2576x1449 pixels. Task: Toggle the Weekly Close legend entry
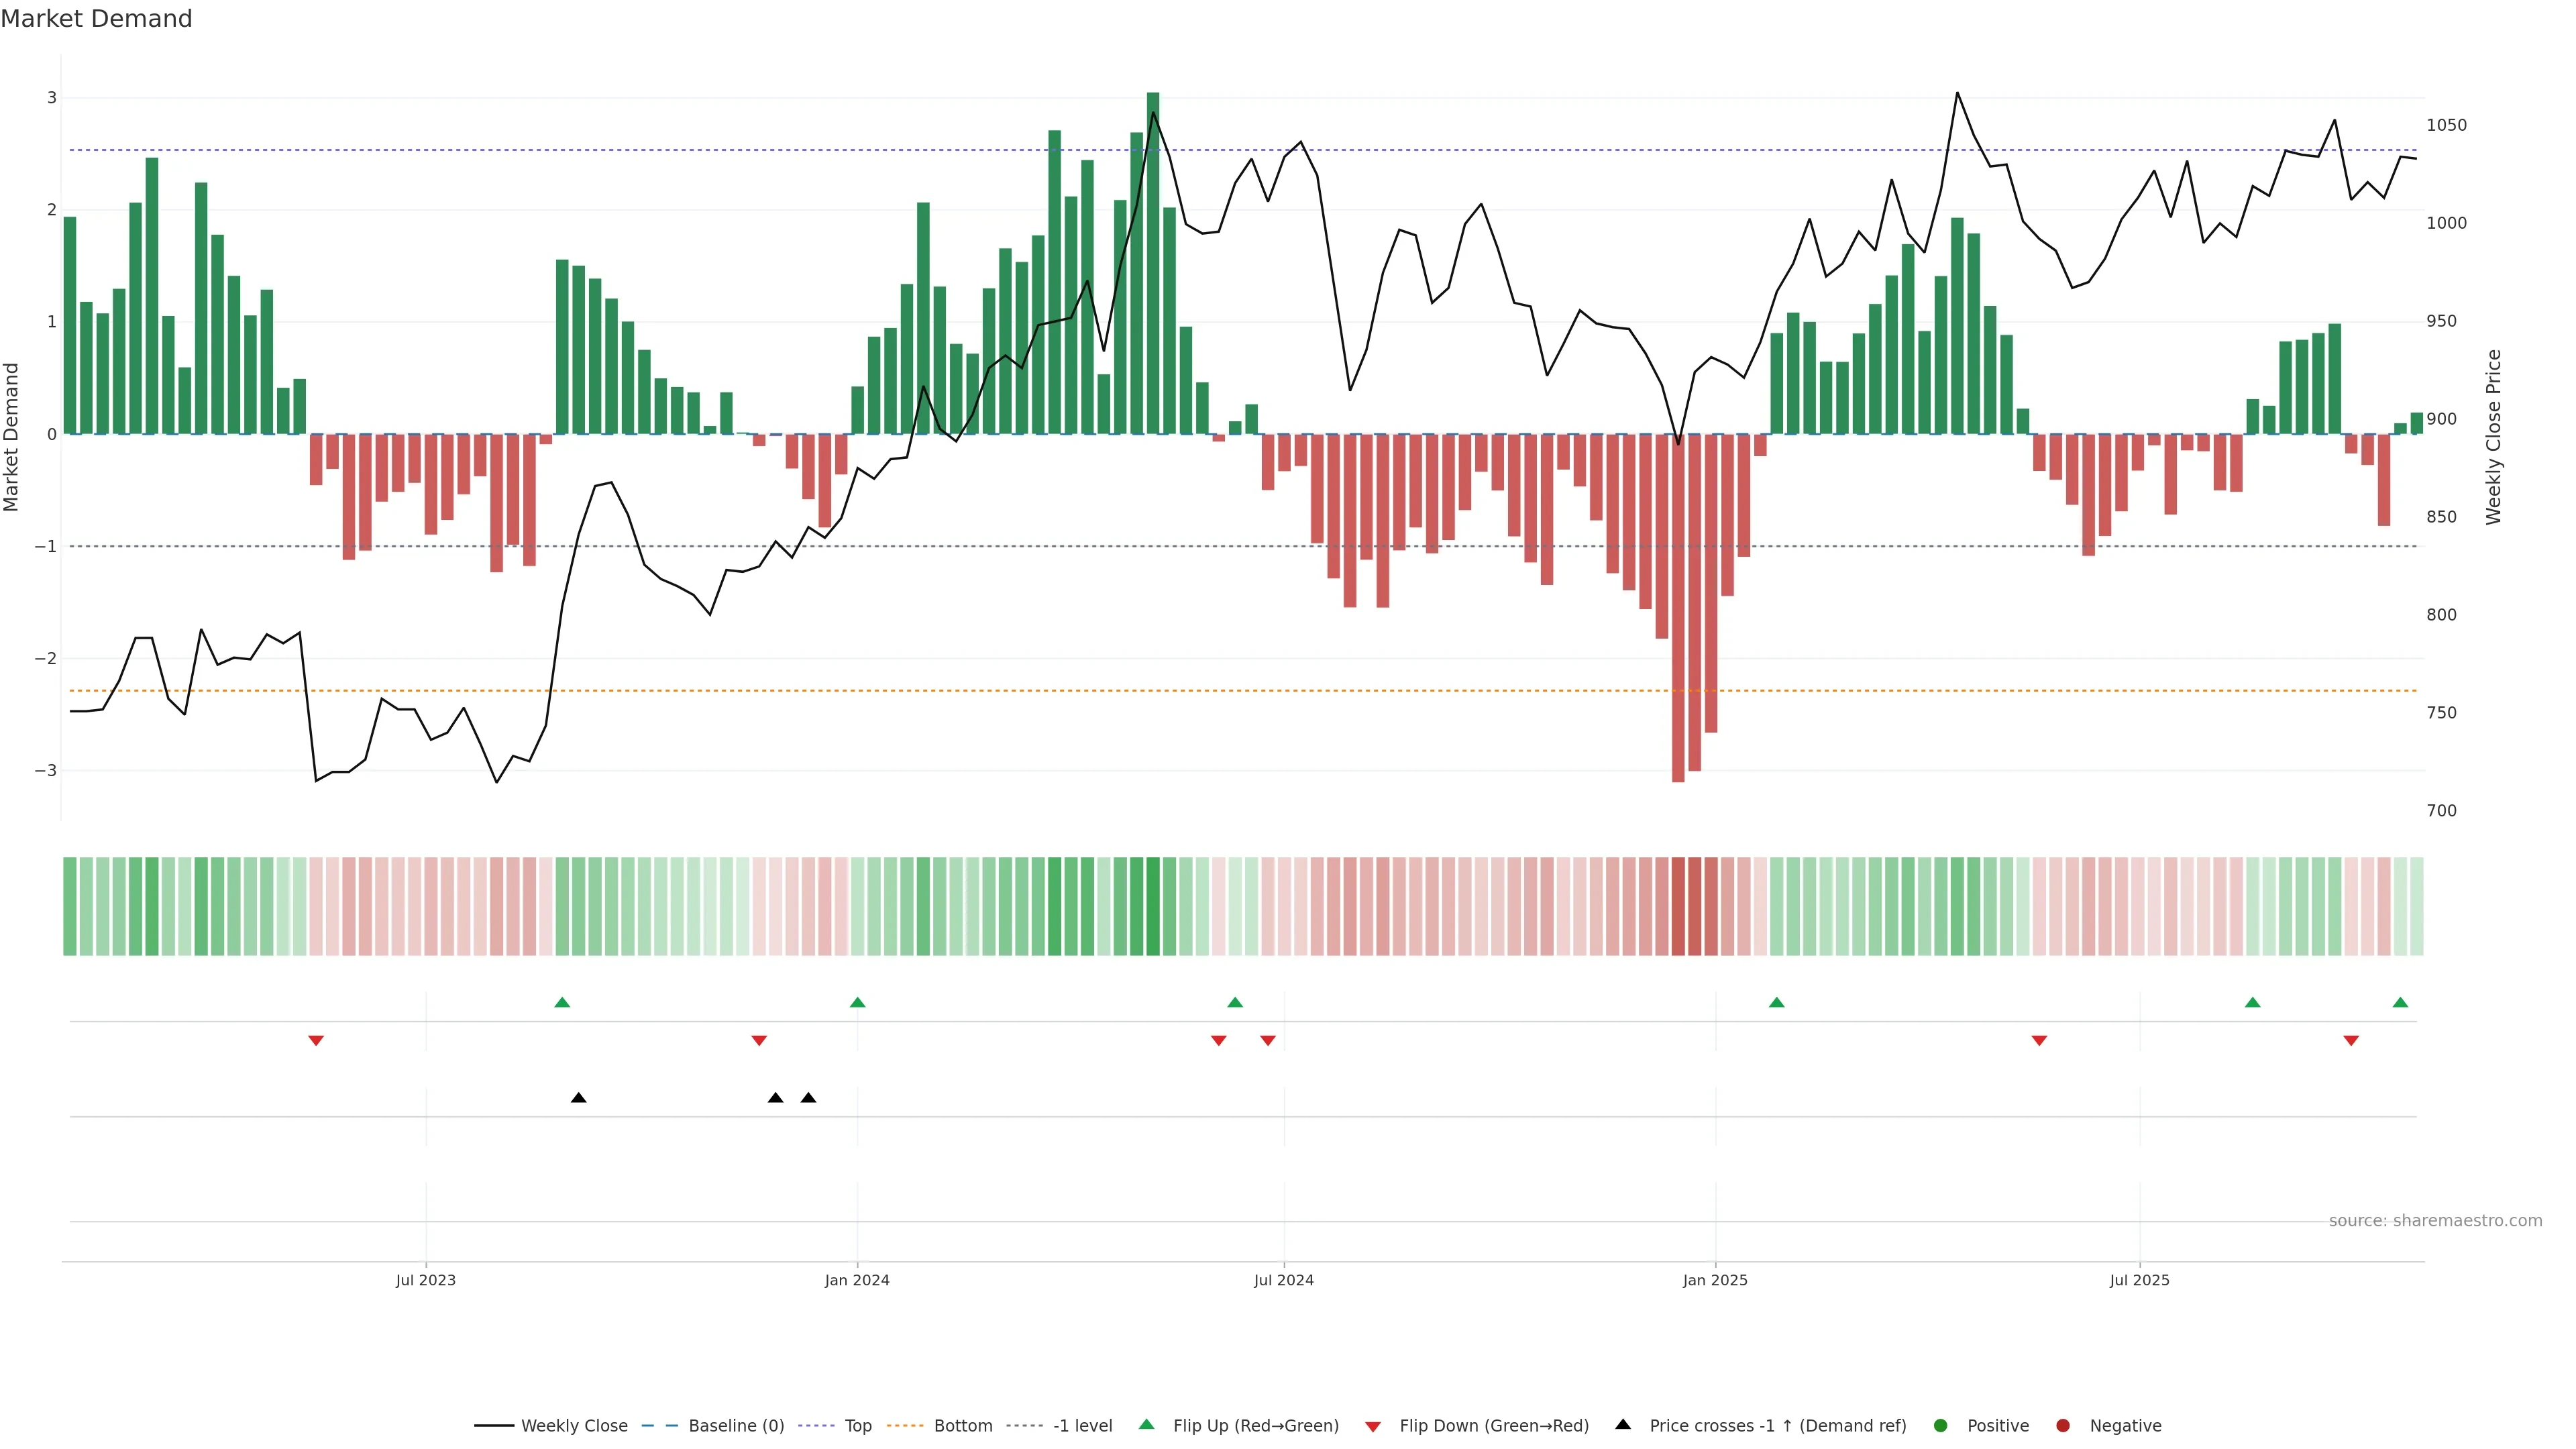click(x=573, y=1425)
